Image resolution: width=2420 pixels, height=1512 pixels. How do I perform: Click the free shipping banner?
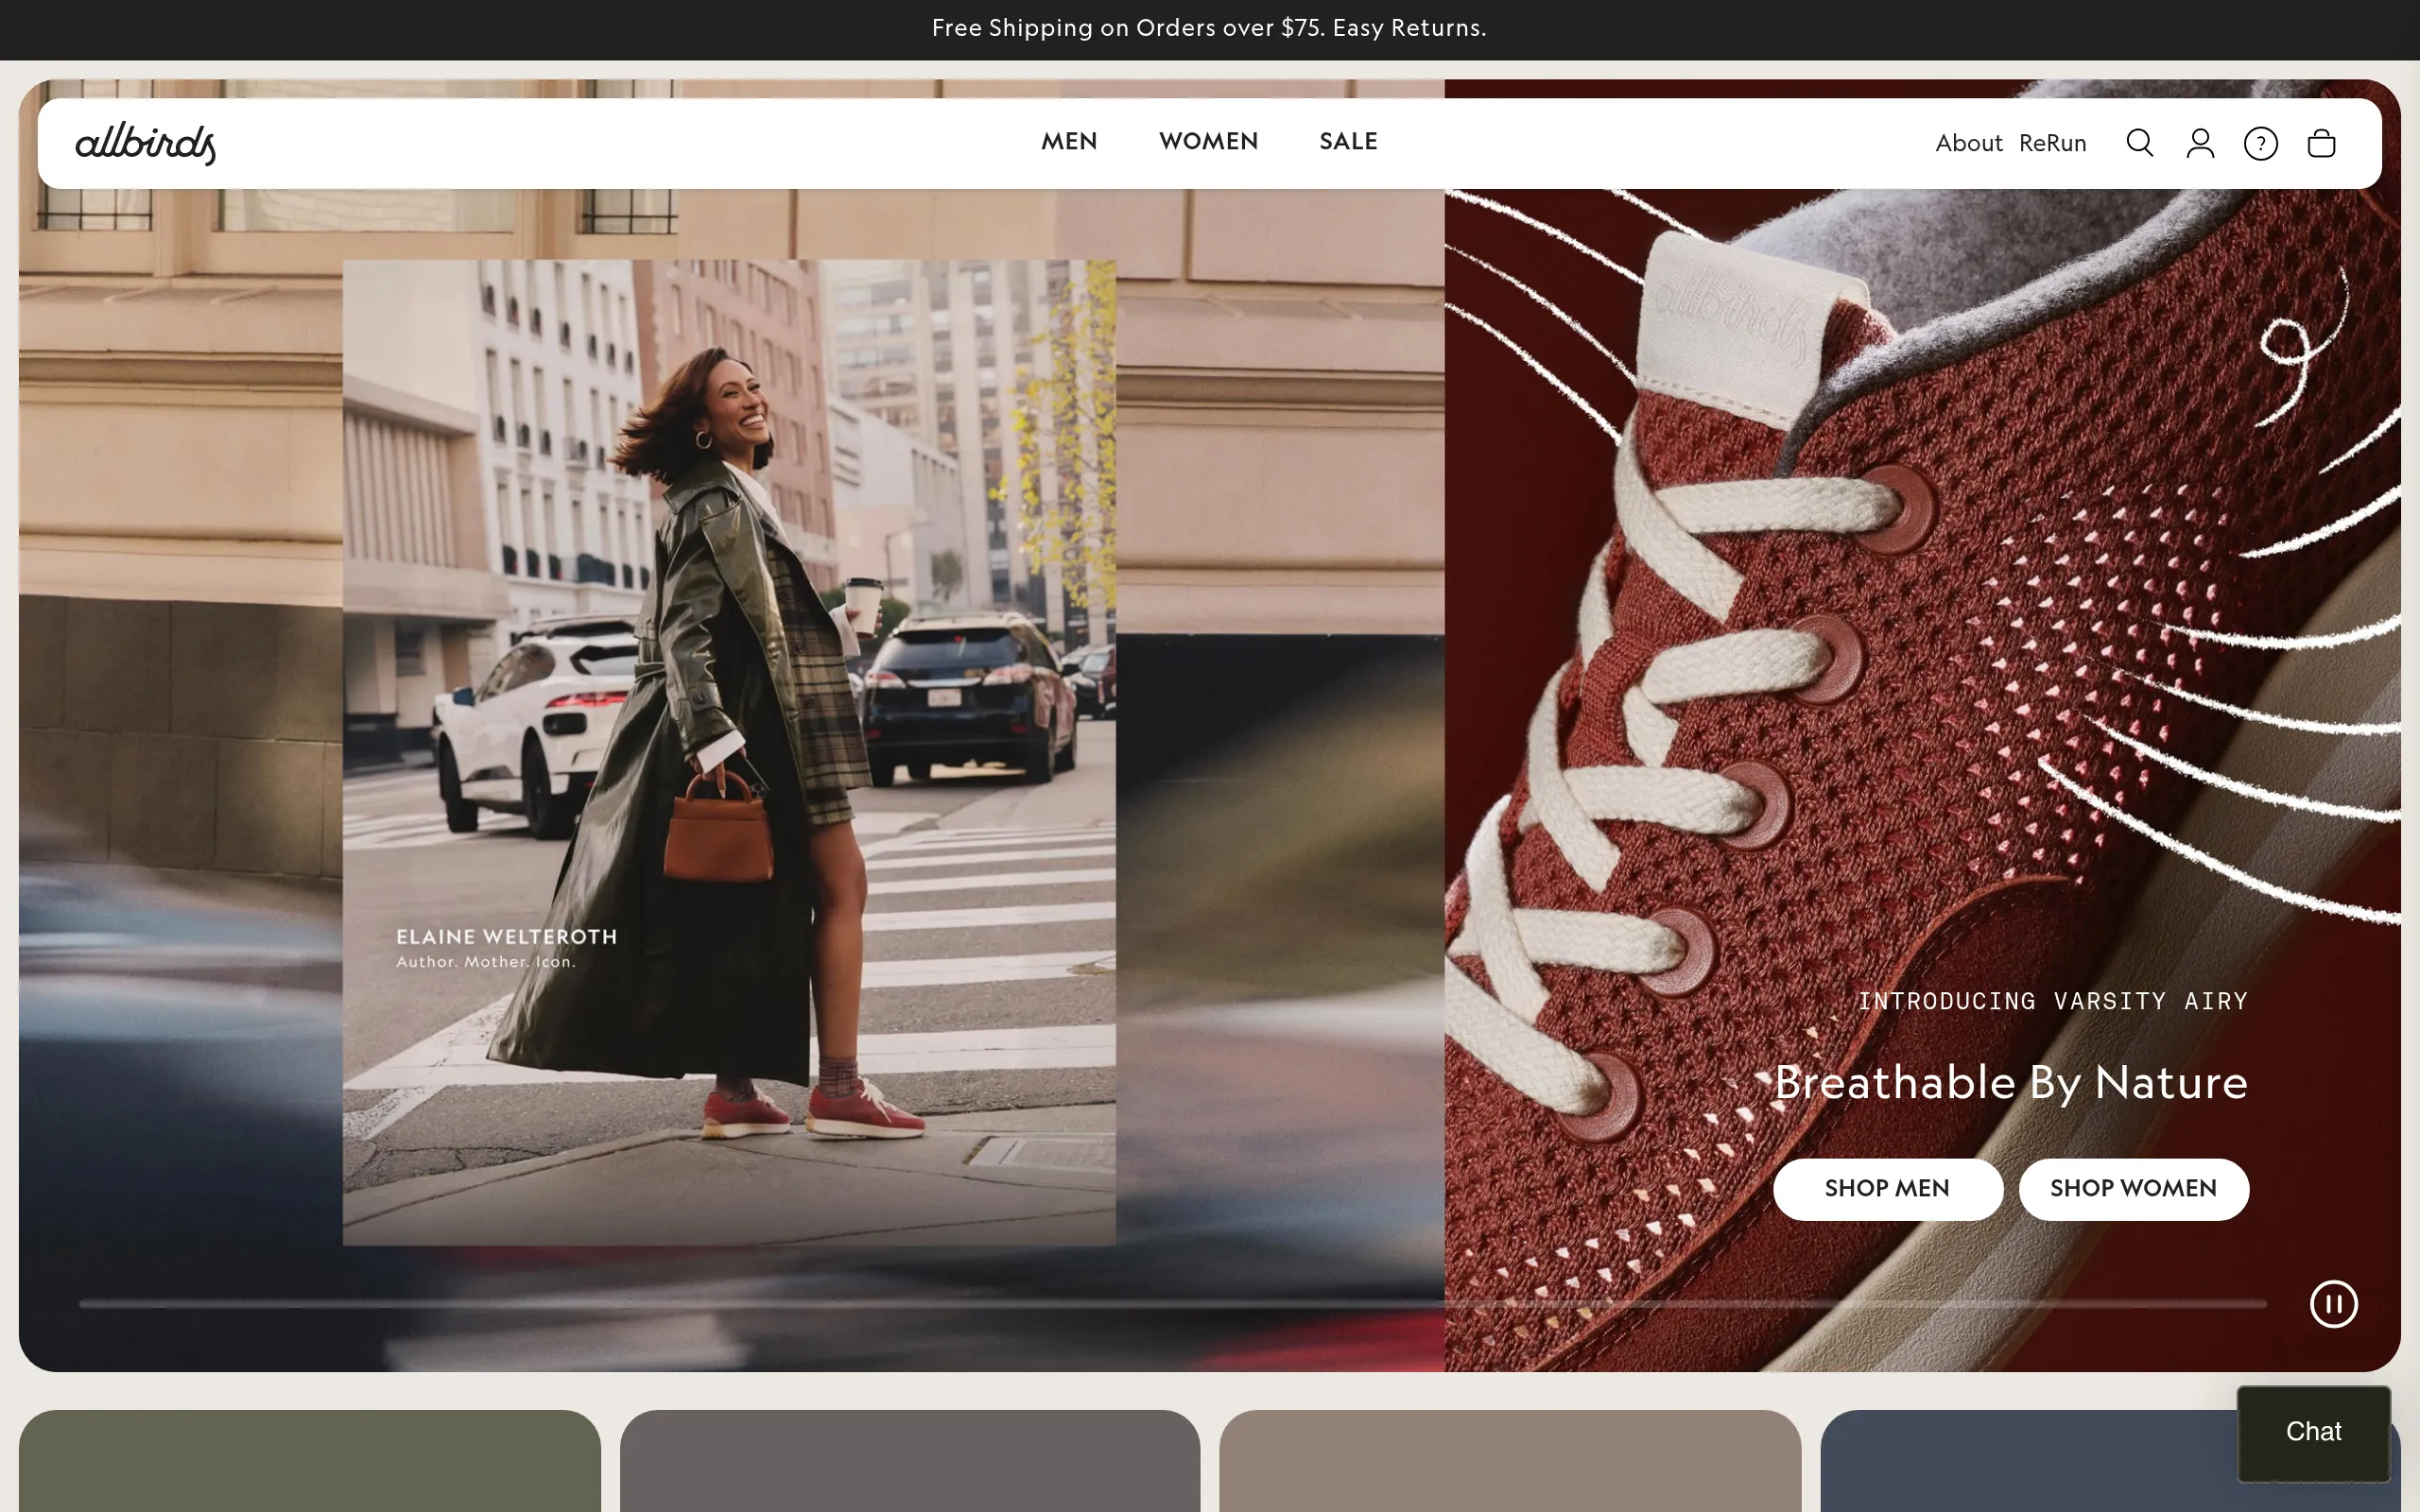pyautogui.click(x=1209, y=28)
